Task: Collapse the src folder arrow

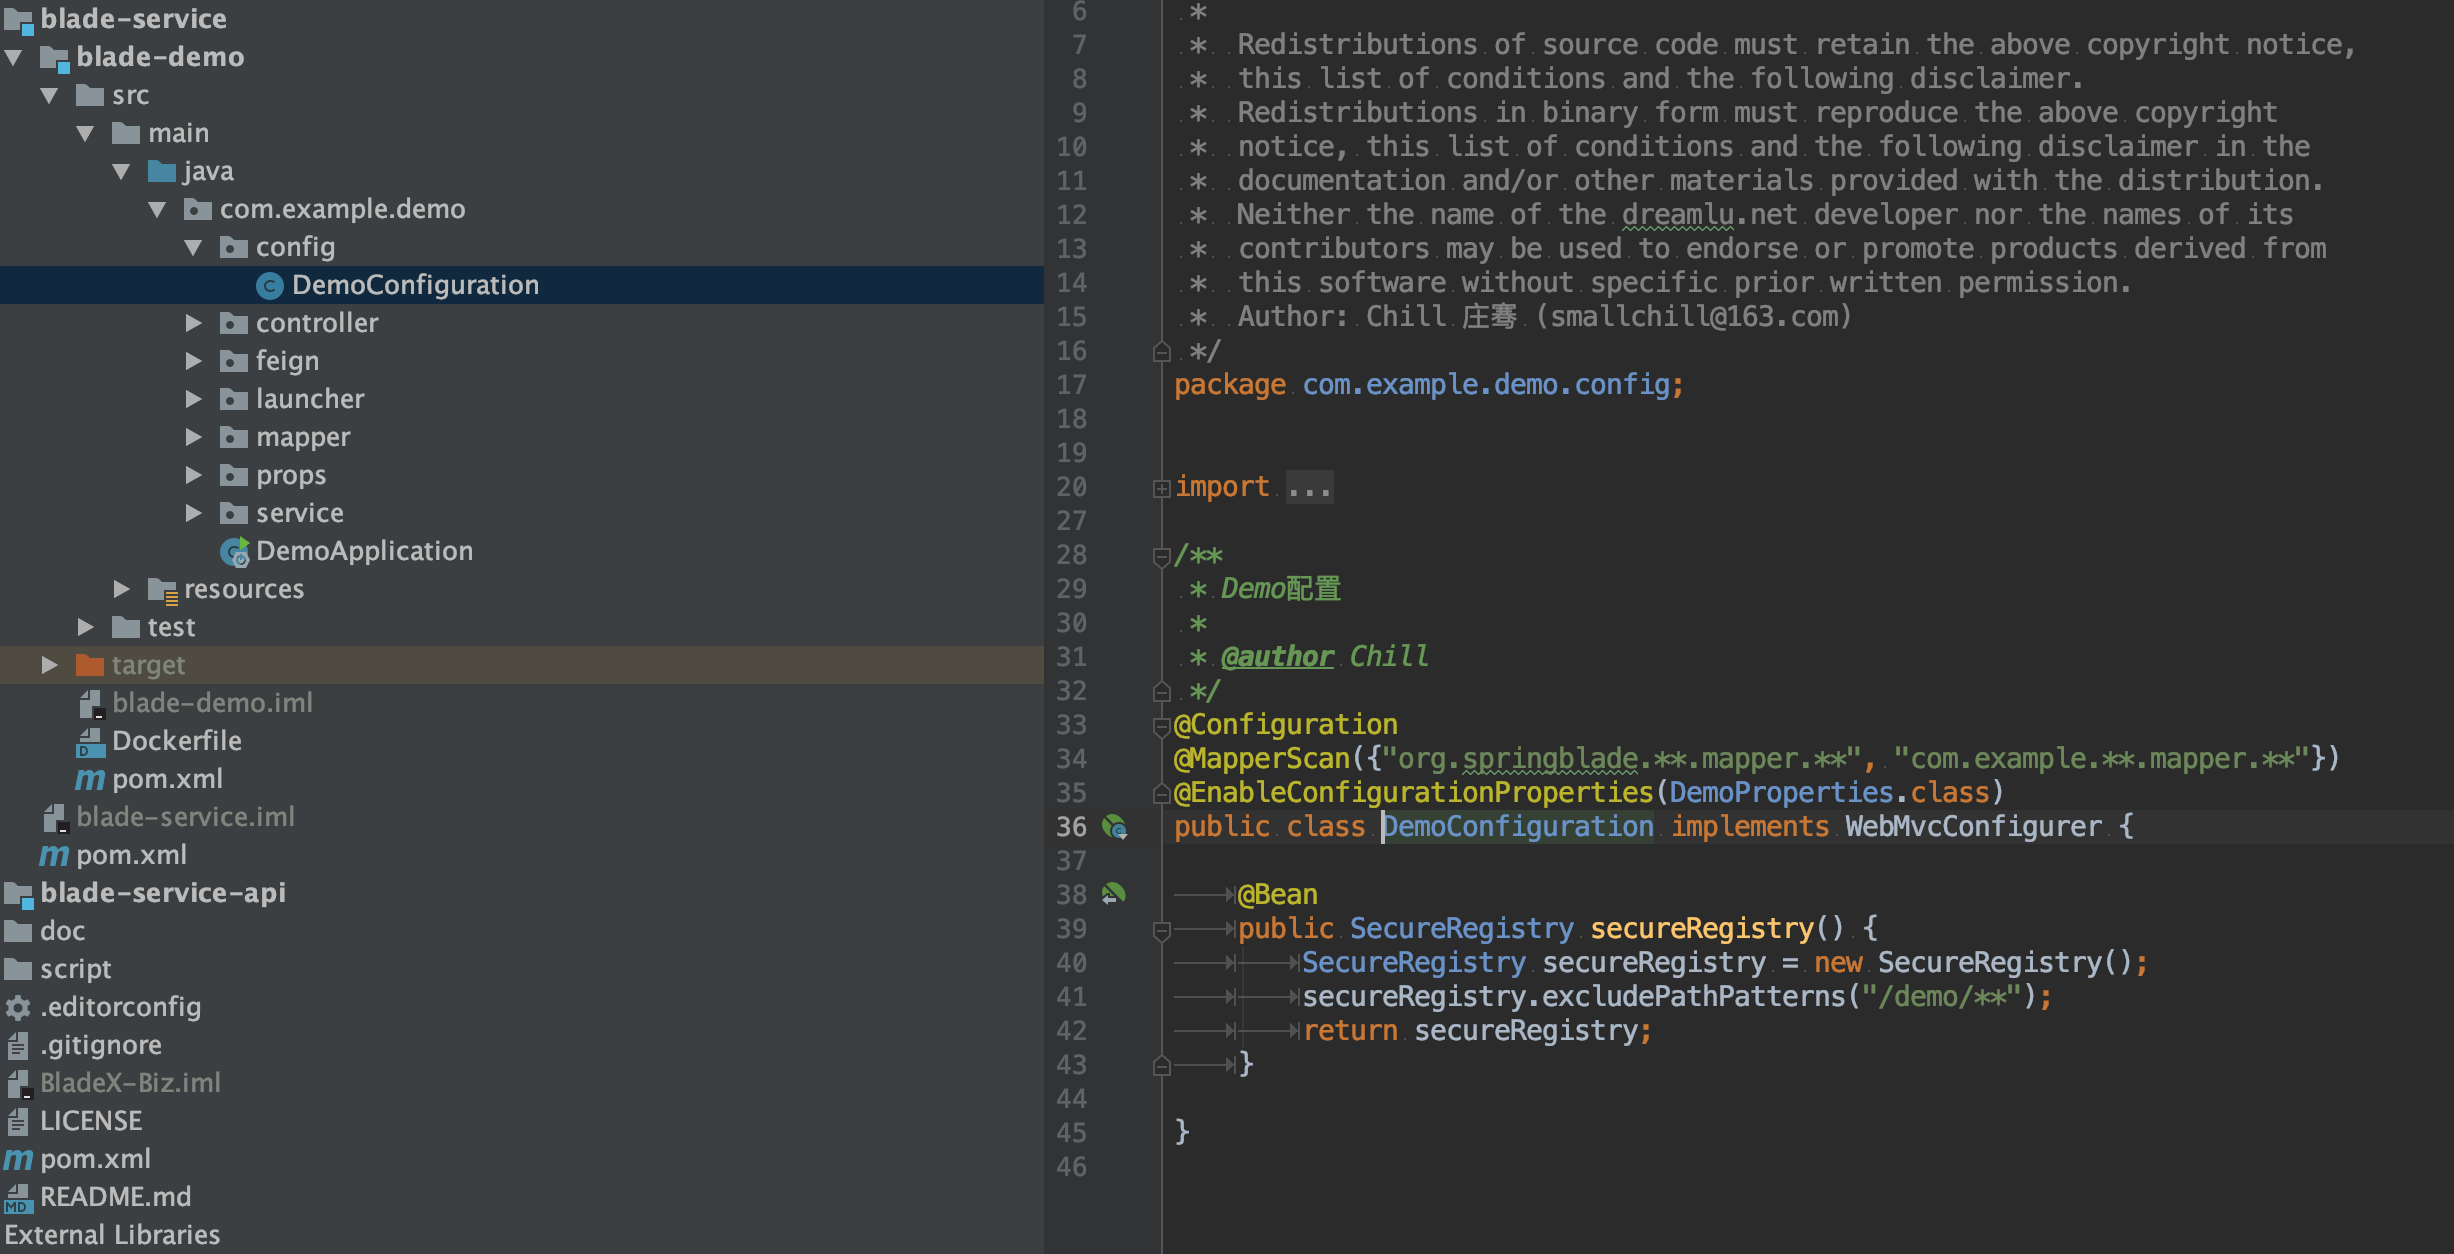Action: pyautogui.click(x=50, y=96)
